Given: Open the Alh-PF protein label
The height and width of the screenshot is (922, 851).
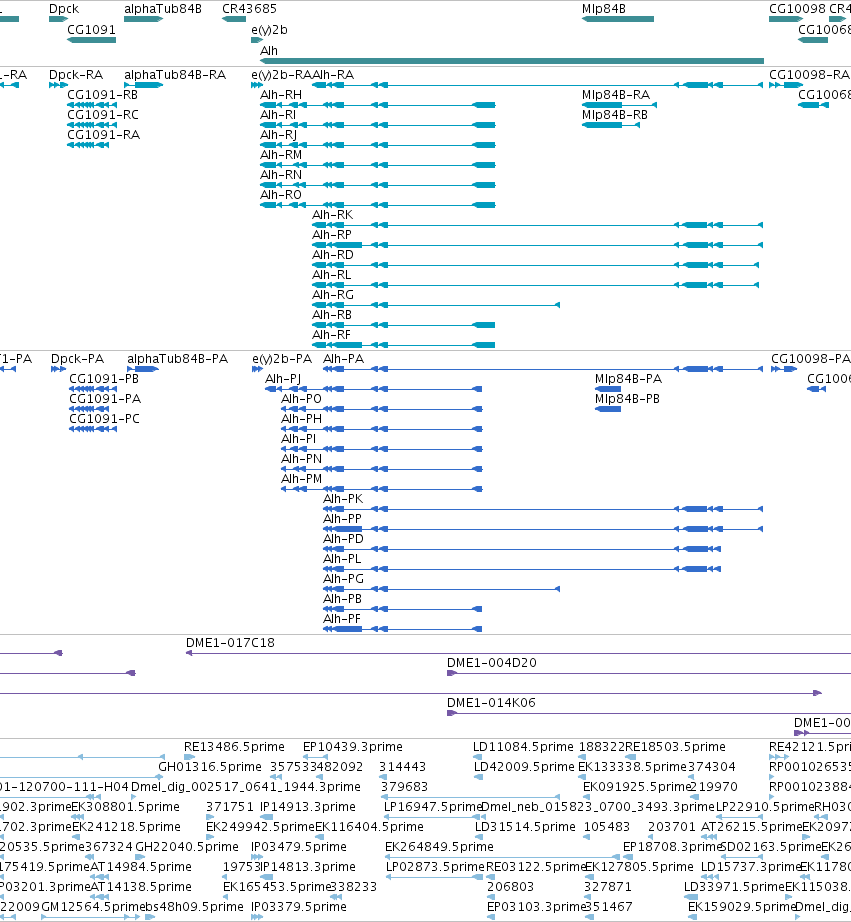Looking at the screenshot, I should [342, 619].
